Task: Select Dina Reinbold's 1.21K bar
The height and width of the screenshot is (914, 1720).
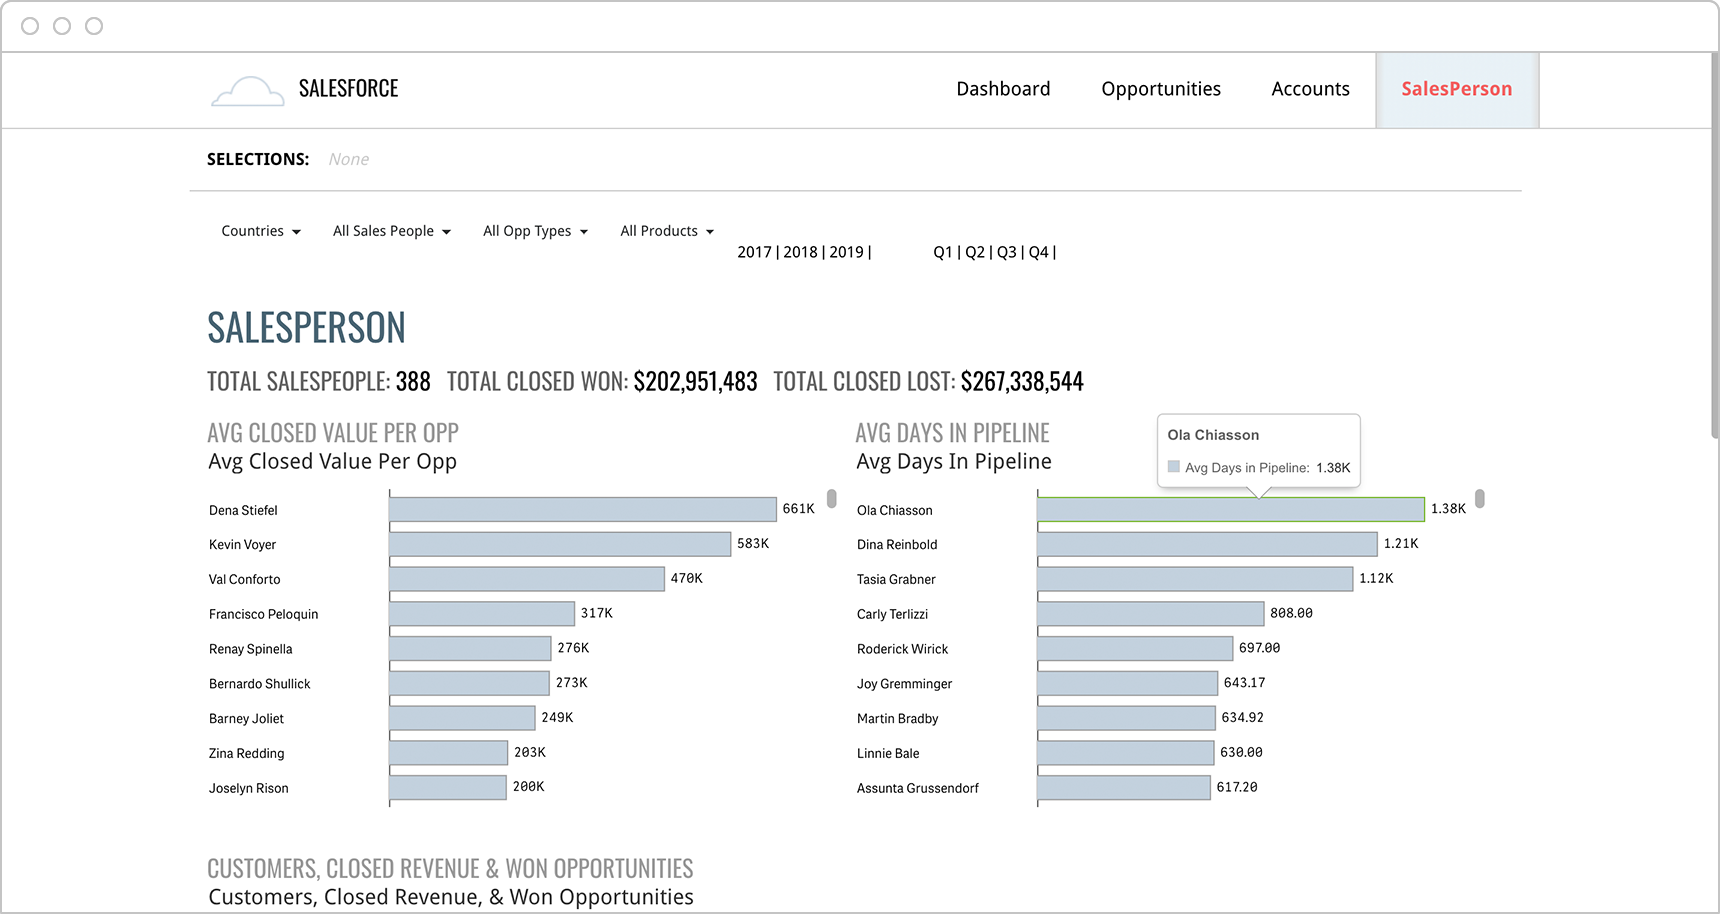Action: point(1207,544)
